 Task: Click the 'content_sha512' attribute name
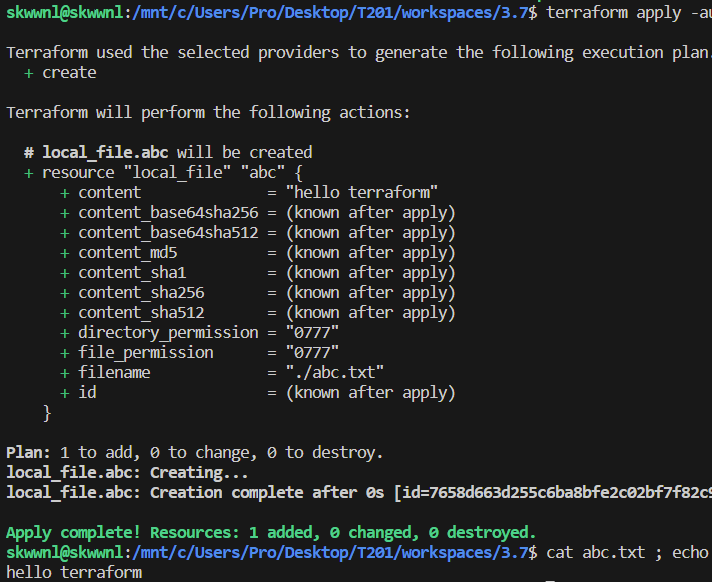(x=141, y=312)
